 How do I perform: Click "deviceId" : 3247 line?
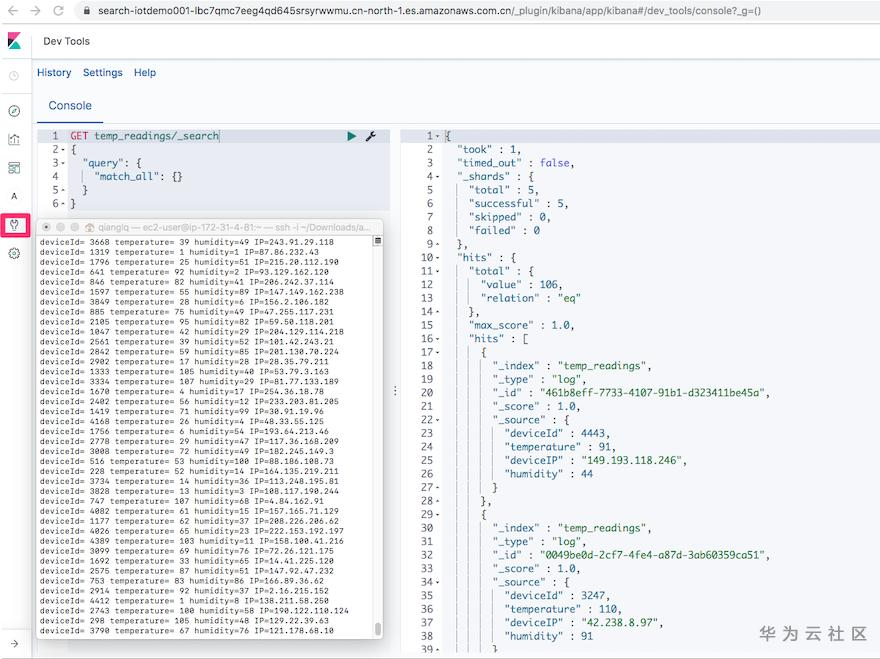click(x=556, y=596)
